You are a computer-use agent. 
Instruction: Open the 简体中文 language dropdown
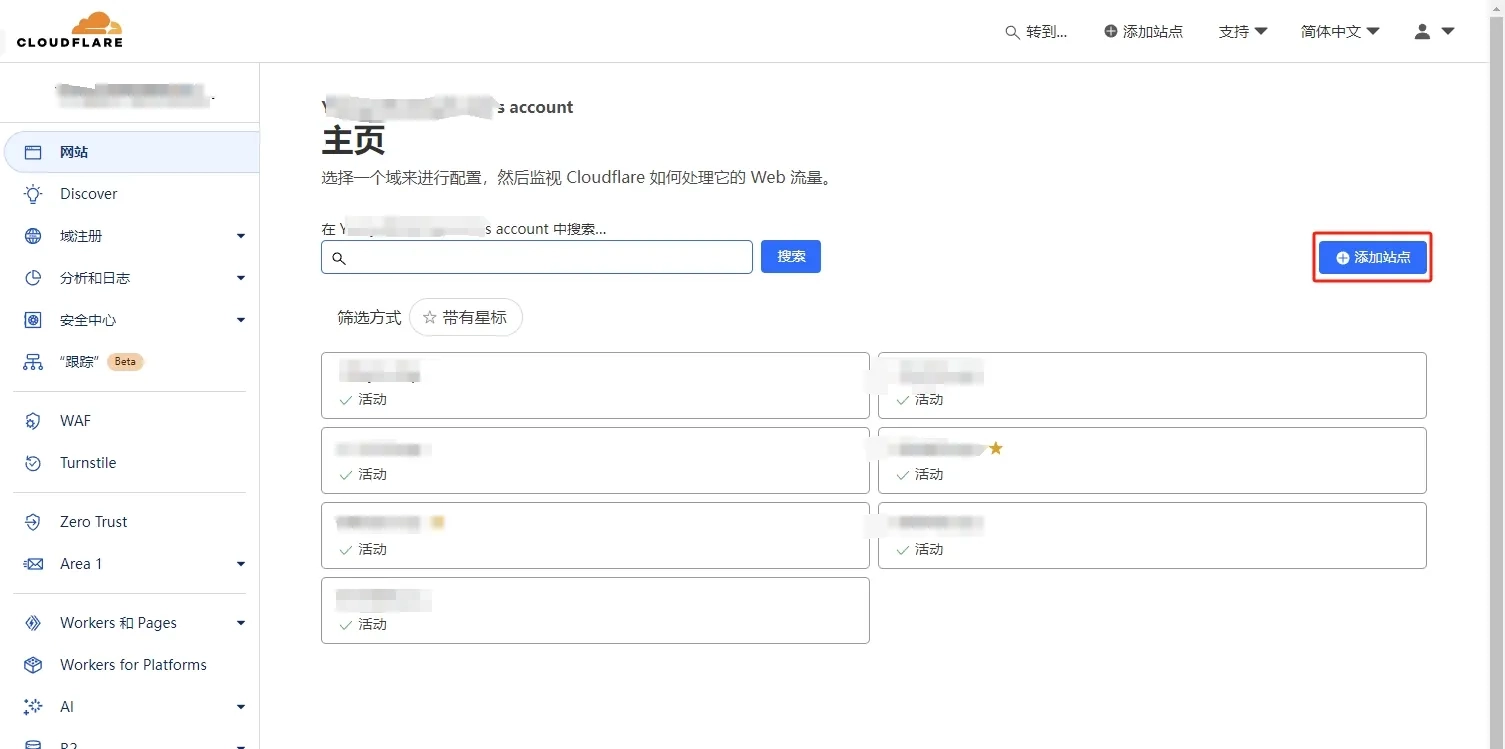(1340, 31)
